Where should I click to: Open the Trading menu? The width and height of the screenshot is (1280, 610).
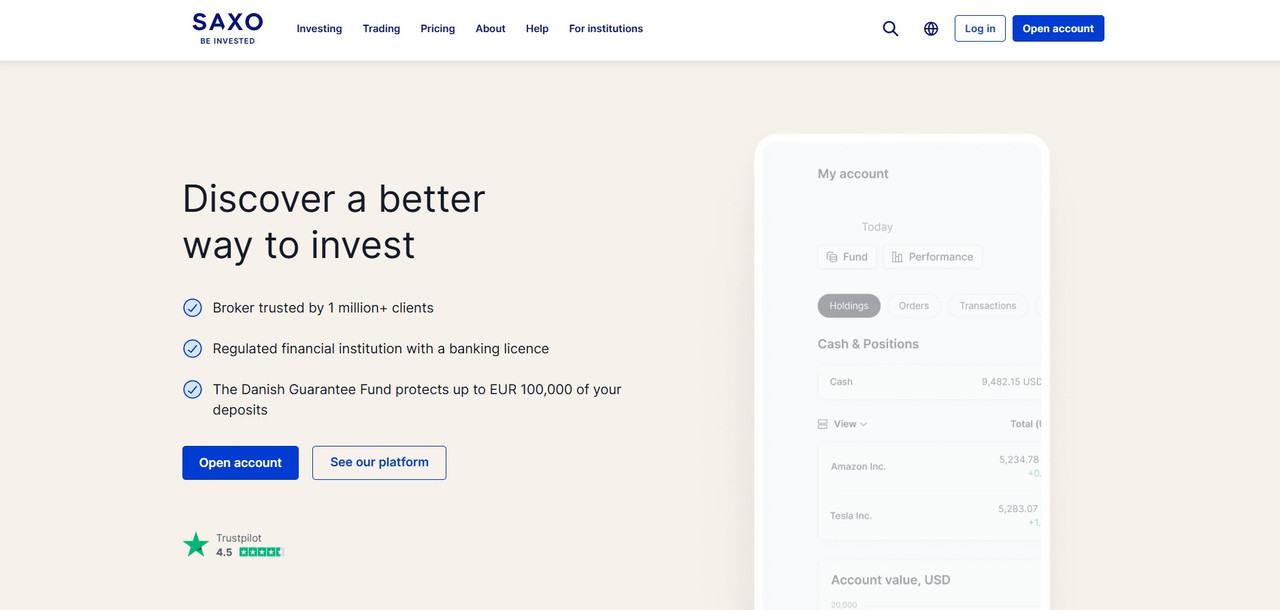(381, 29)
